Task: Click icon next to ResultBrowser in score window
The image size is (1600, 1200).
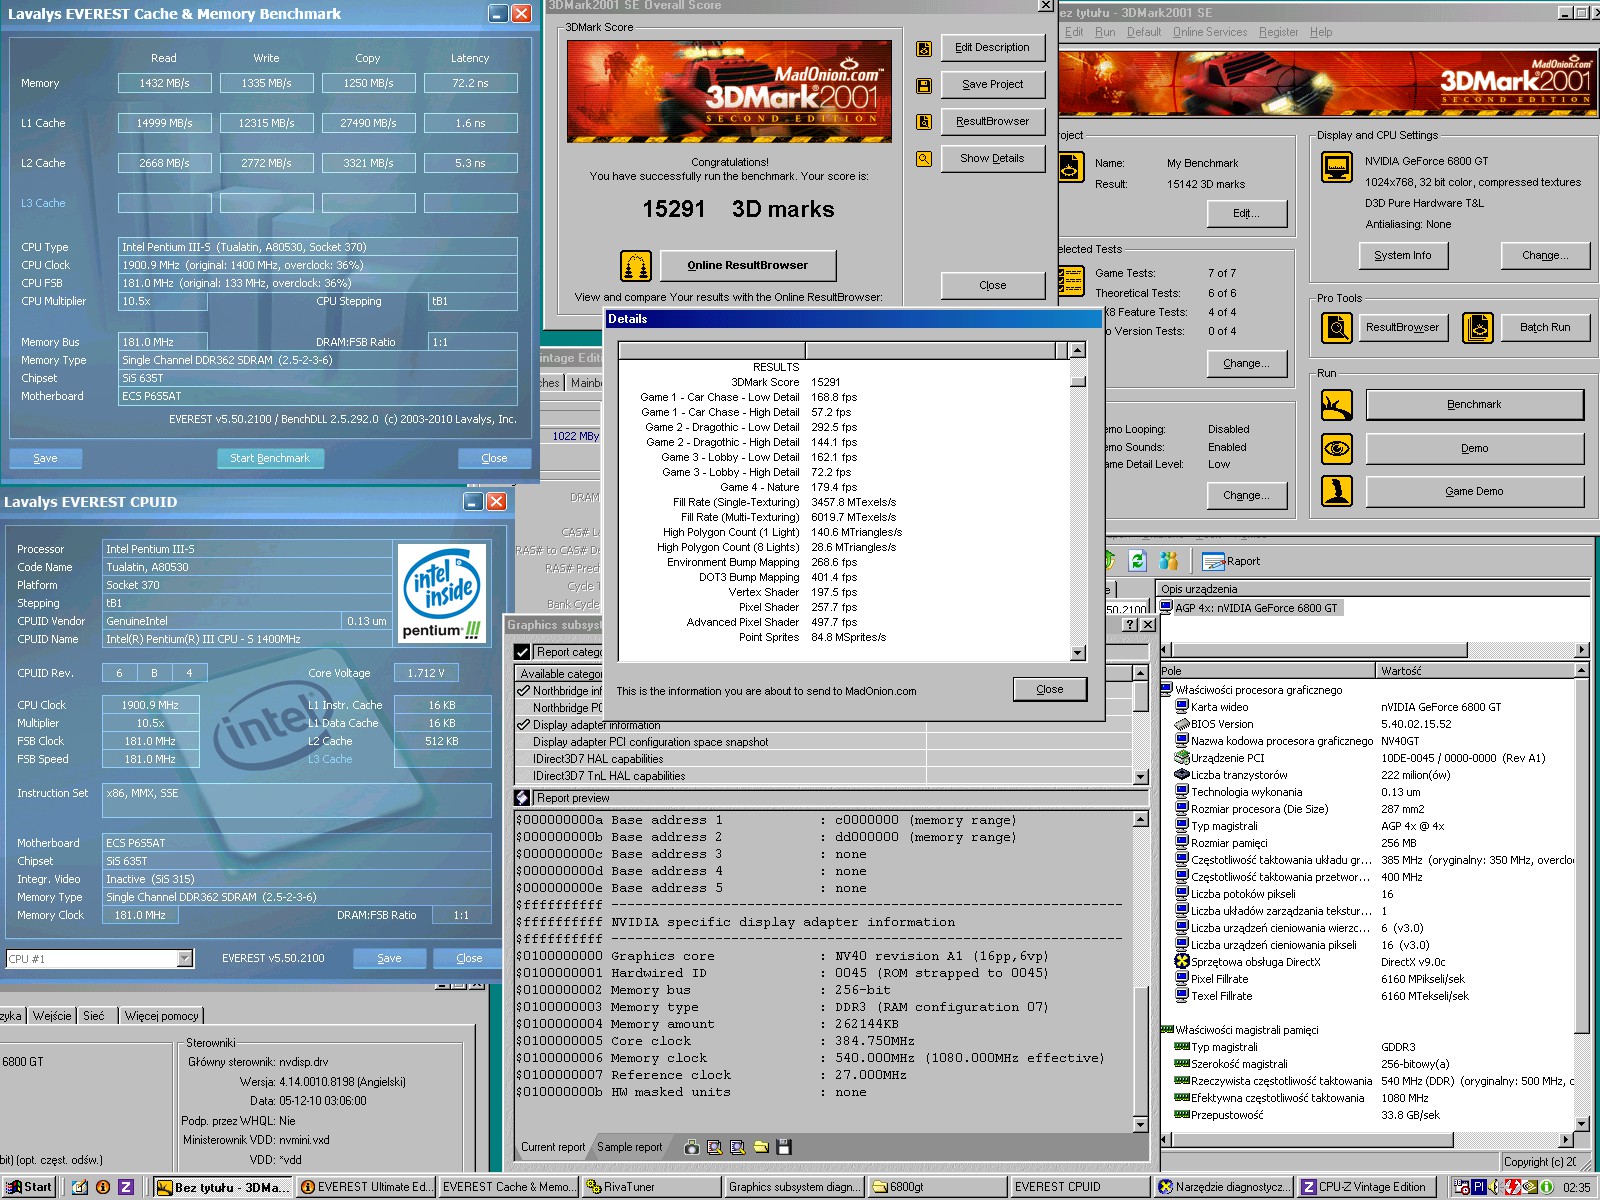Action: click(x=924, y=121)
